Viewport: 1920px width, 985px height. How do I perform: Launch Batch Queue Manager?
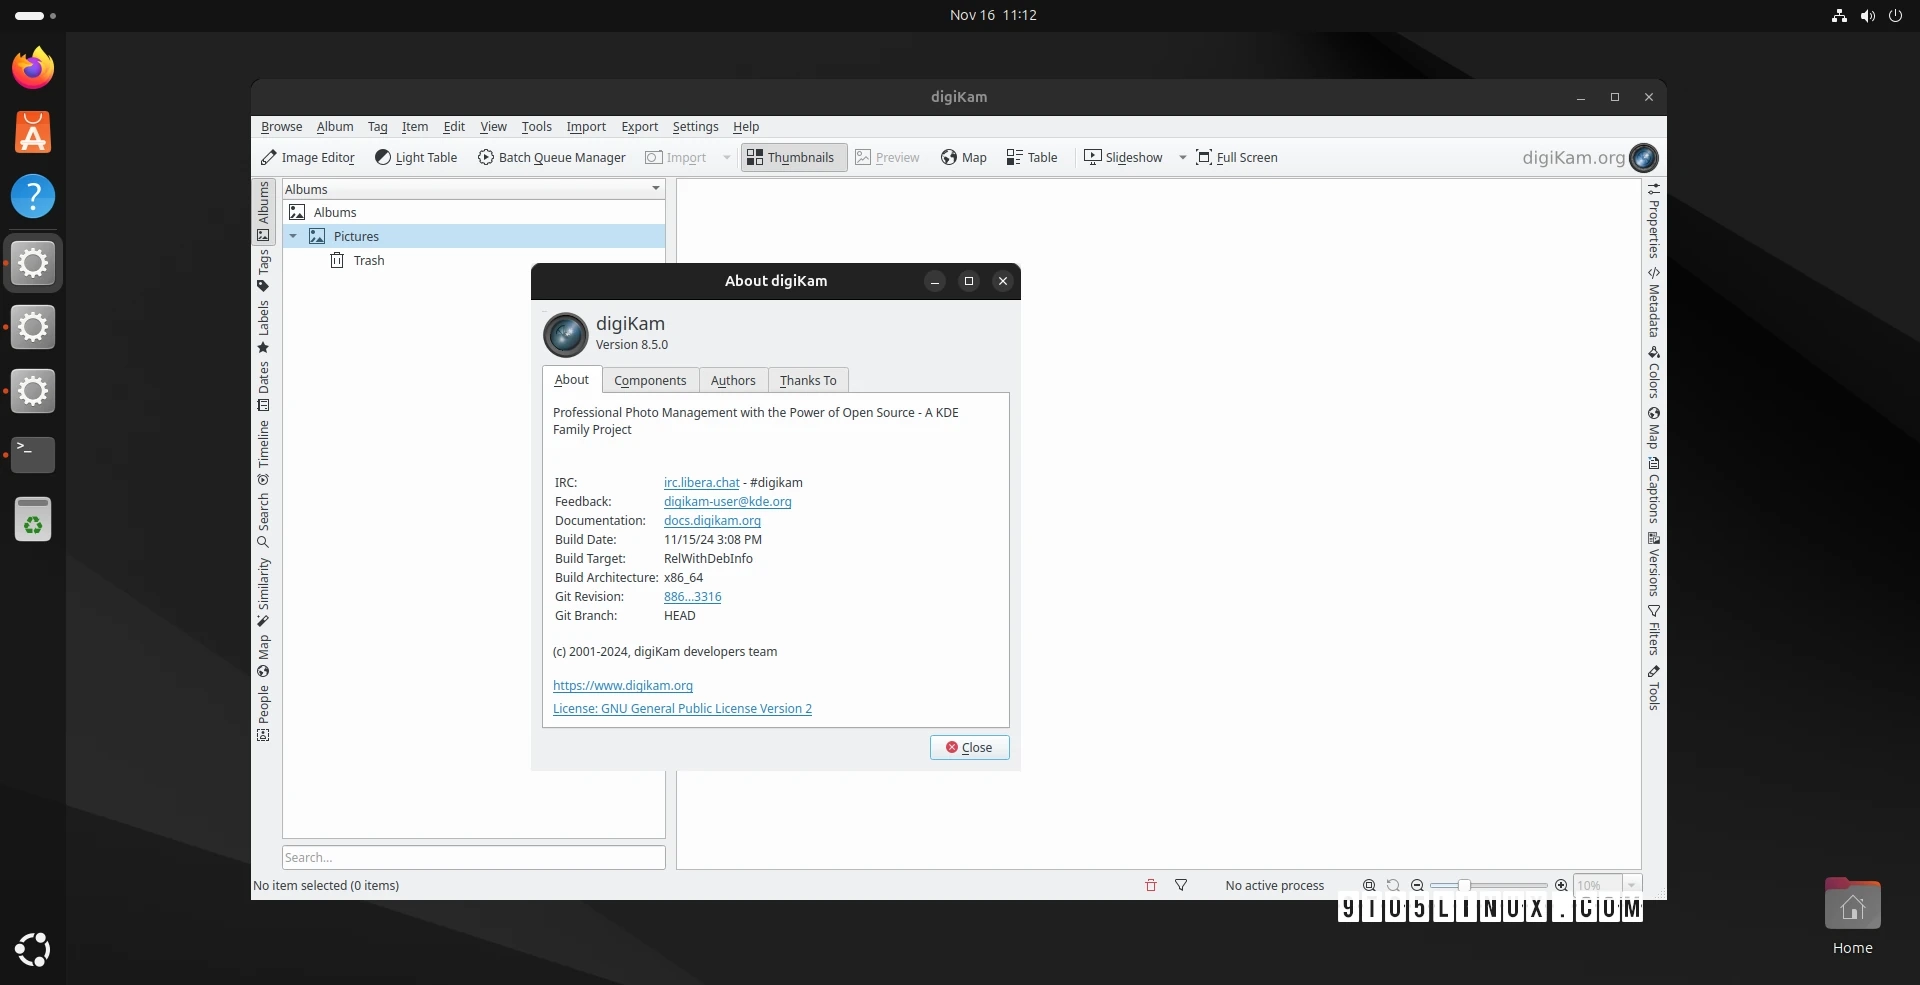(x=552, y=157)
